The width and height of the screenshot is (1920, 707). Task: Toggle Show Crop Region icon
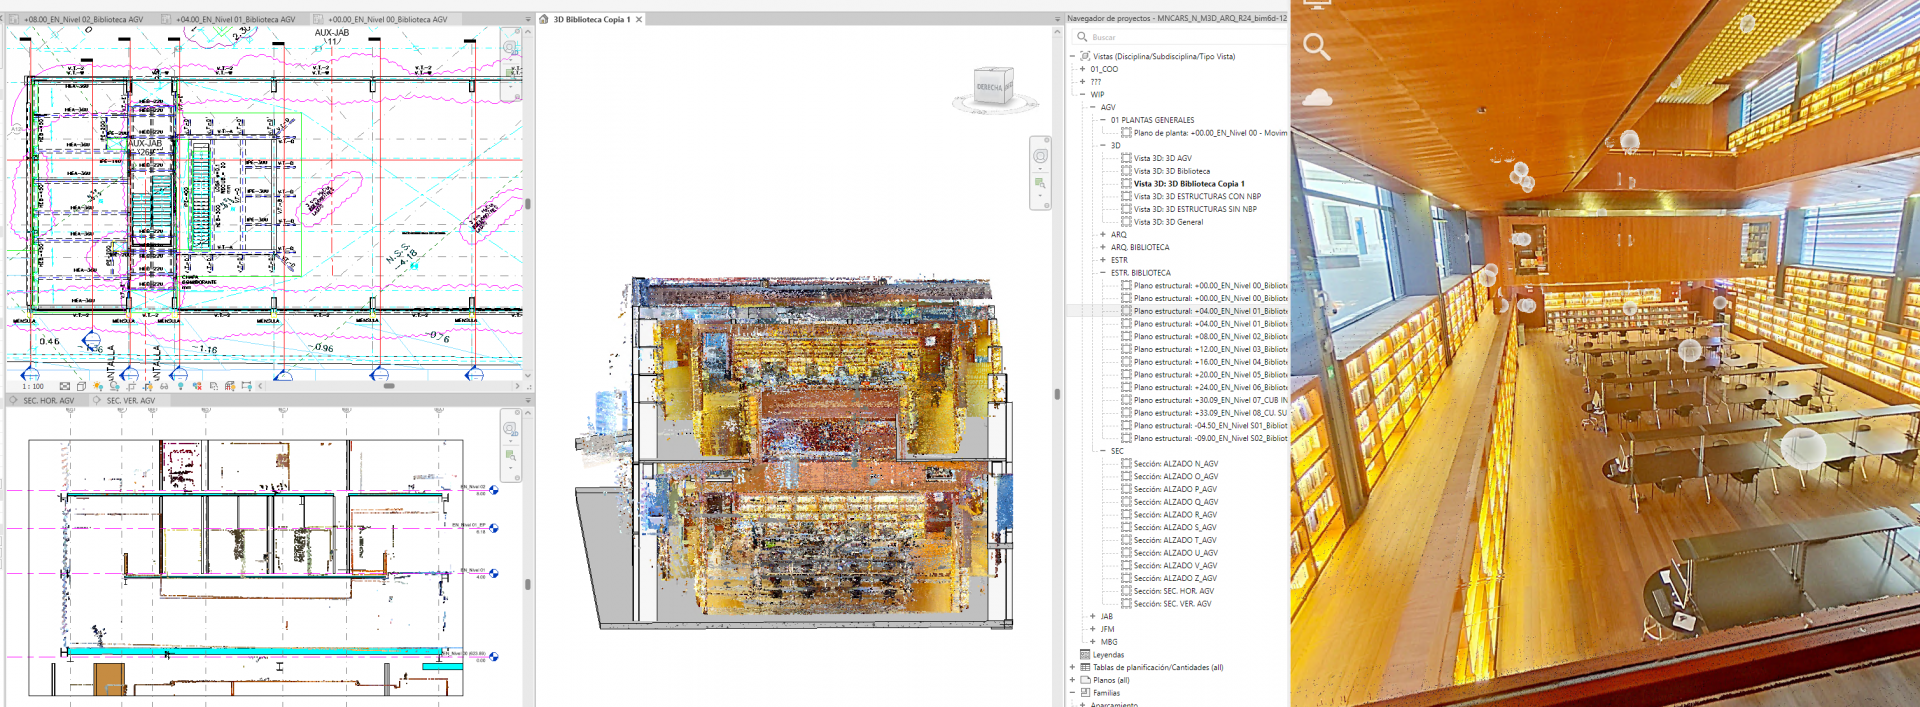(x=148, y=386)
